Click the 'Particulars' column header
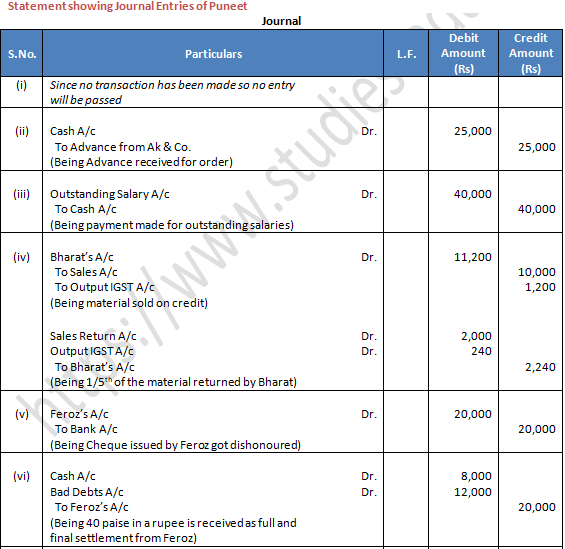Screen dimensions: 565x549 213,54
